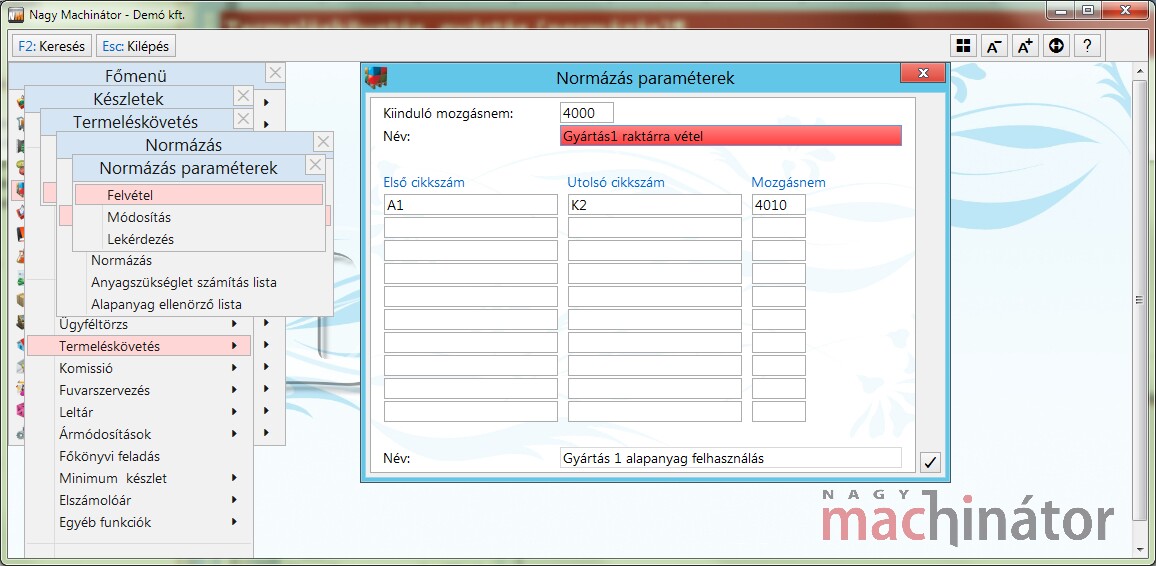Click the Első cikkszám column header
This screenshot has height=566, width=1156.
click(424, 183)
